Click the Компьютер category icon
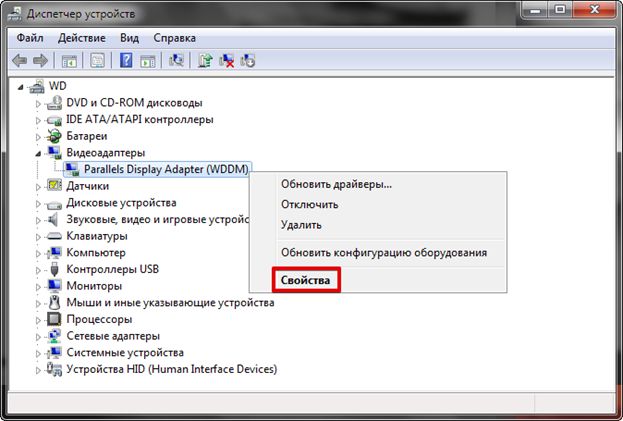The image size is (623, 421). (54, 253)
